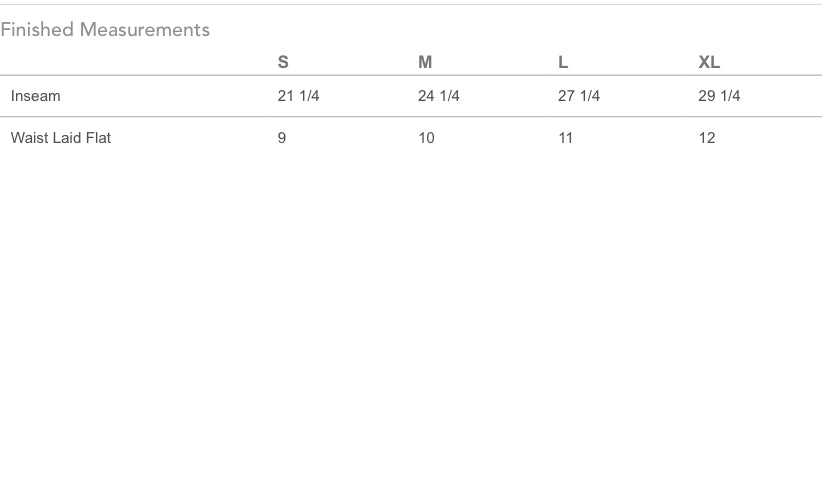Choose the XL size column header
The width and height of the screenshot is (822, 498).
(x=709, y=62)
